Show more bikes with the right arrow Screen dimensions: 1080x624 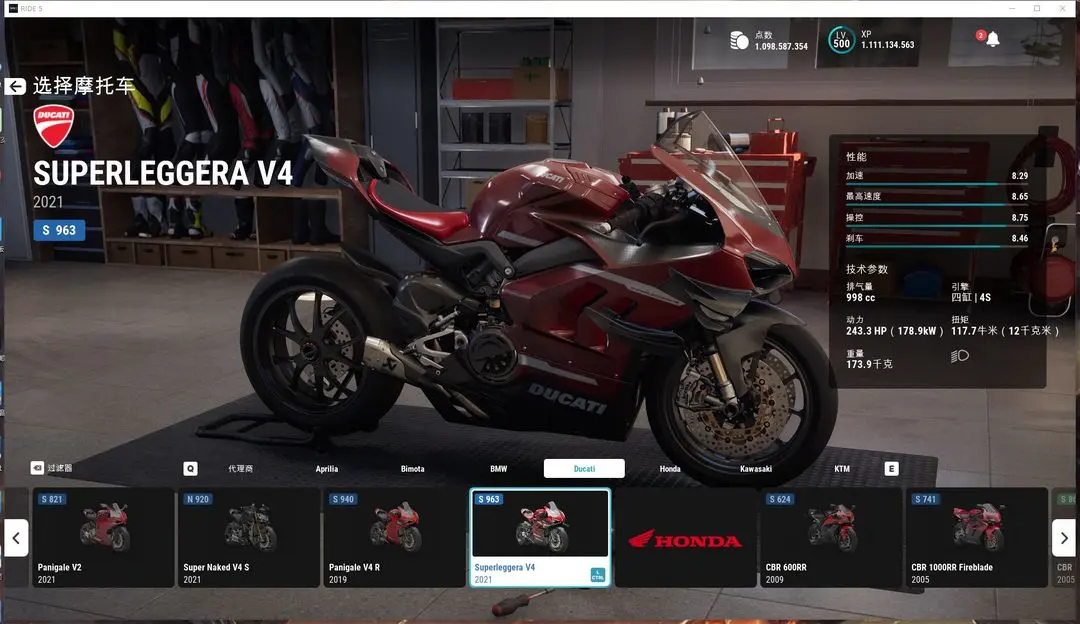click(x=1063, y=538)
